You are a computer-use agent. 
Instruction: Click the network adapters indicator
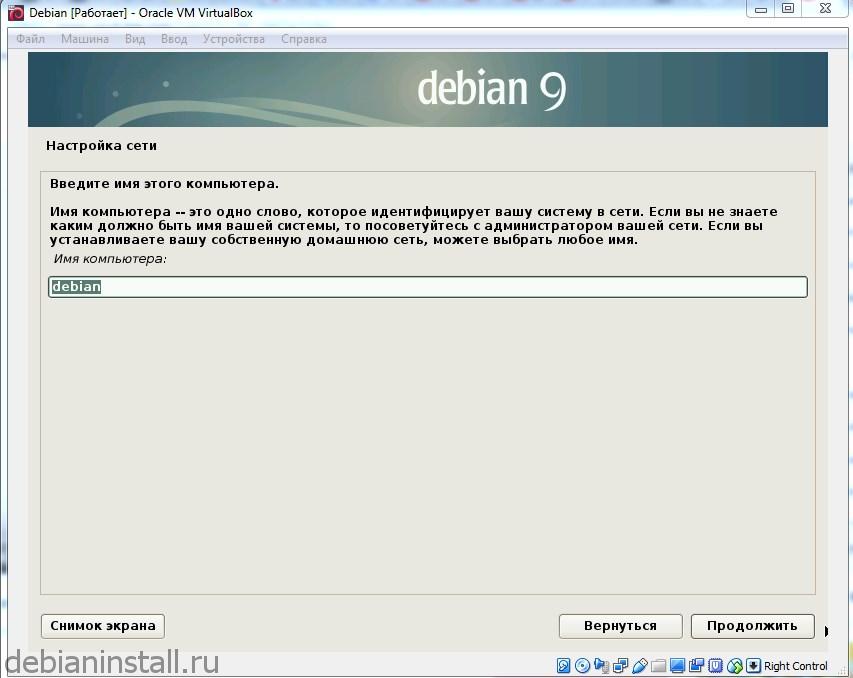620,666
